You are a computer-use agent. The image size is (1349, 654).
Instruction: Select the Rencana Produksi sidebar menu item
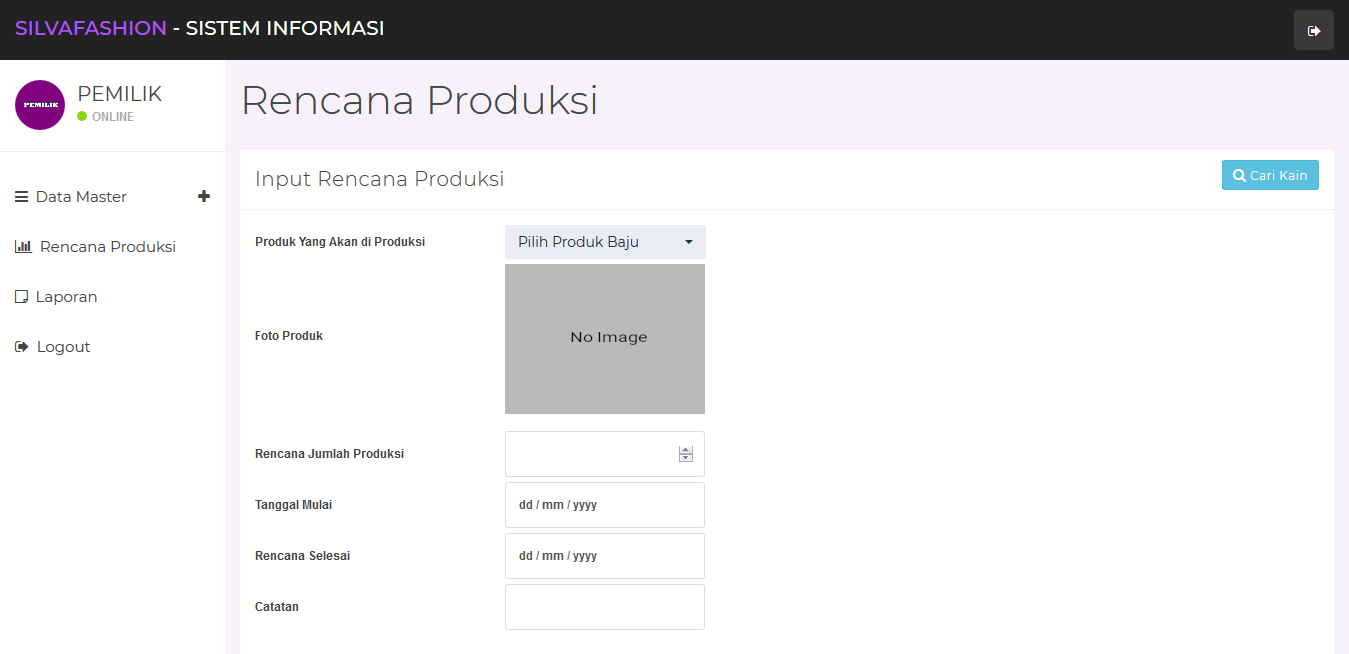point(106,246)
